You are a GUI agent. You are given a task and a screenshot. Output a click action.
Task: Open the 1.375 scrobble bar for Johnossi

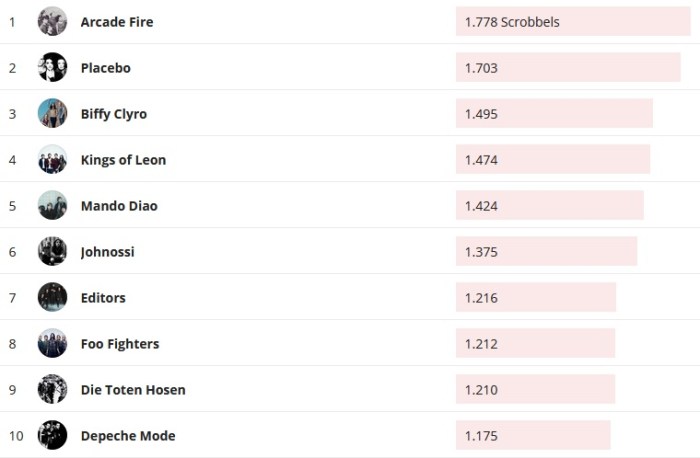(x=546, y=252)
